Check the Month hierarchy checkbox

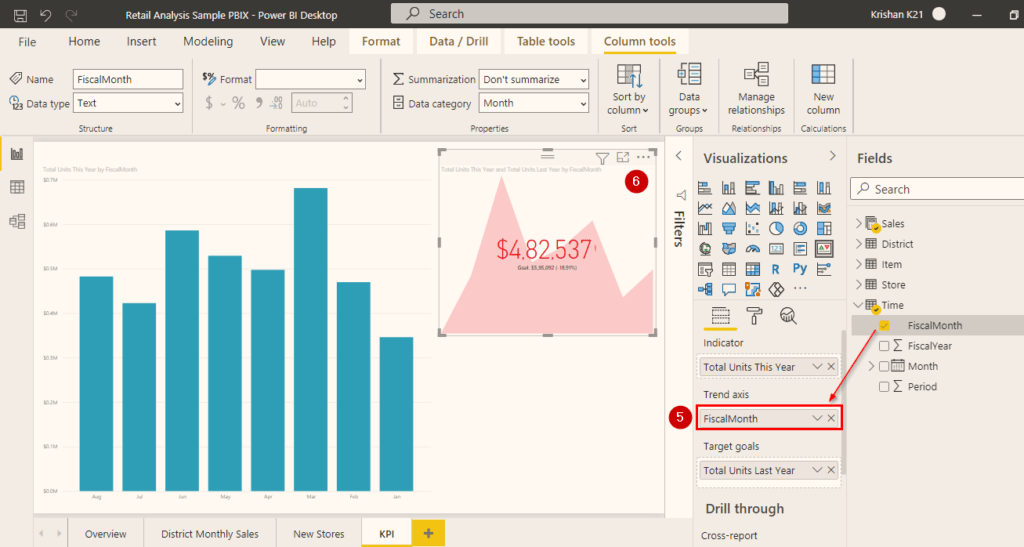point(884,366)
